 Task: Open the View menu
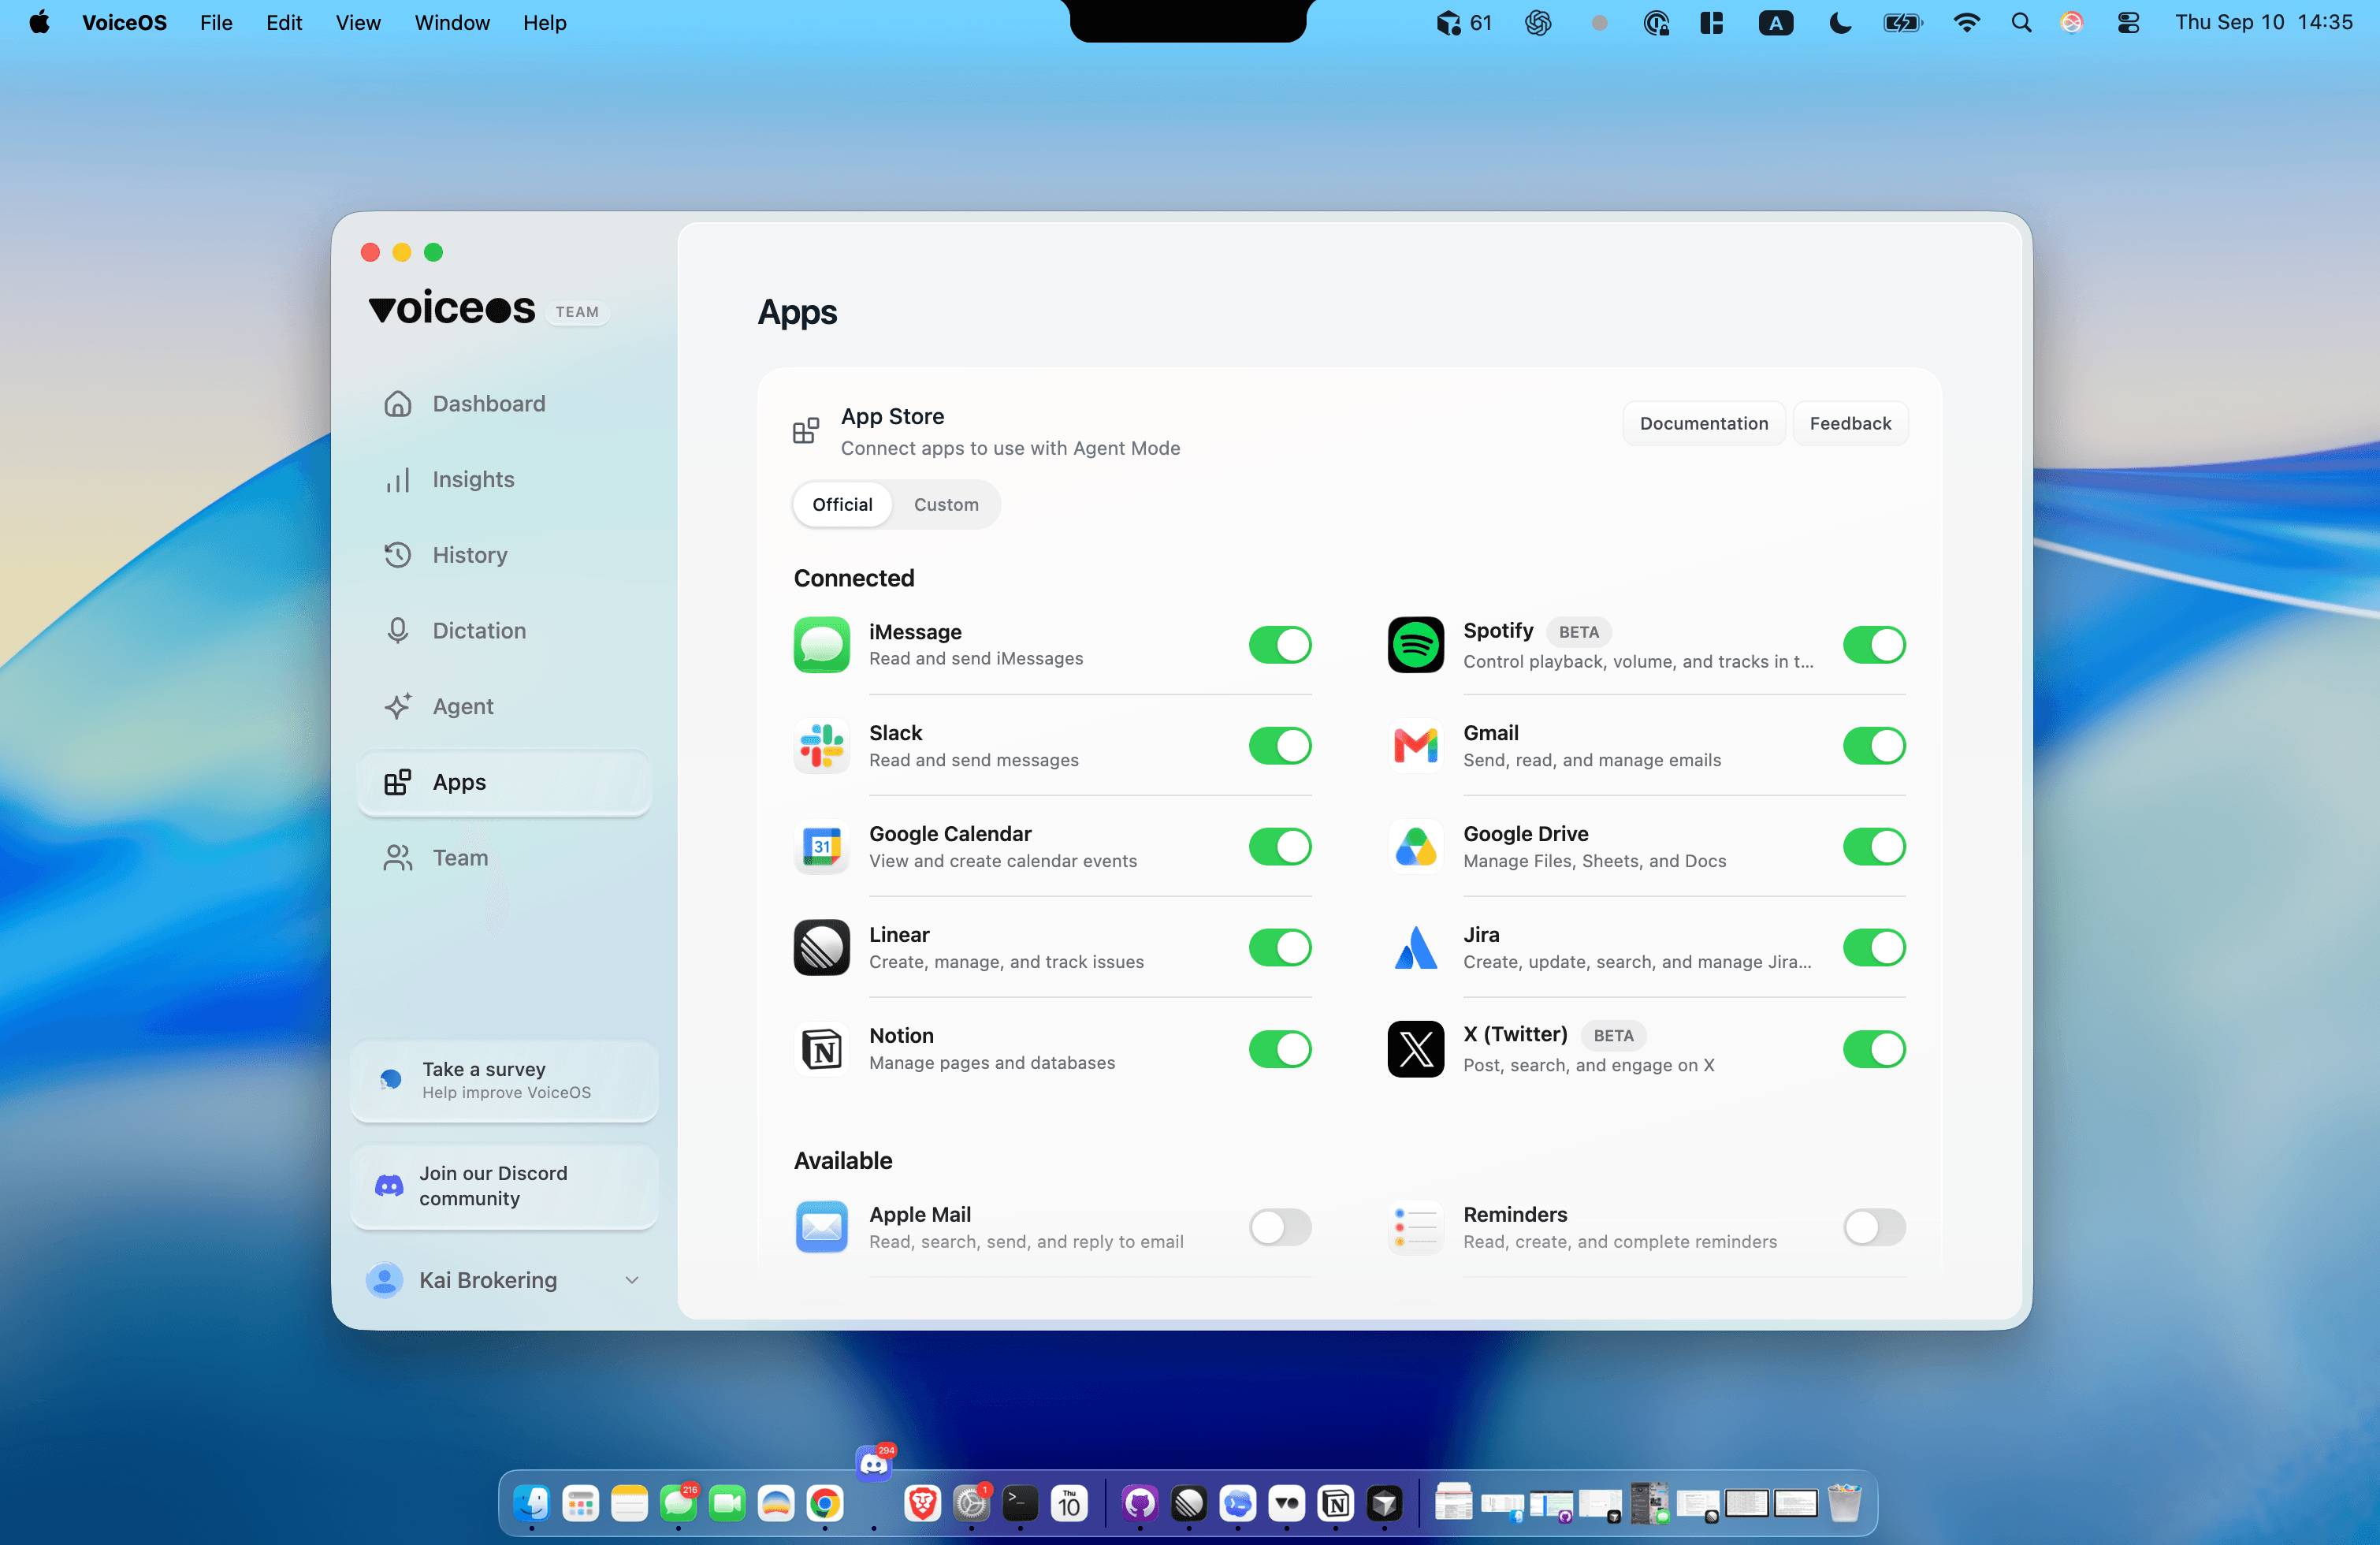point(358,22)
